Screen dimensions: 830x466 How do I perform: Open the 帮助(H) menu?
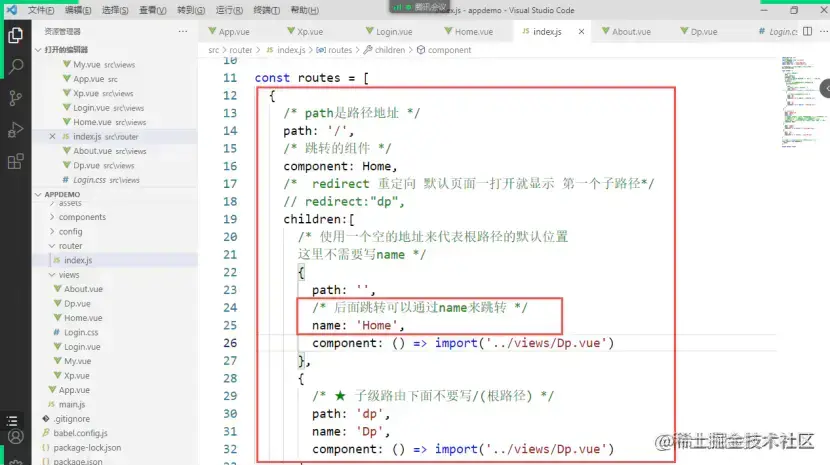tap(304, 10)
